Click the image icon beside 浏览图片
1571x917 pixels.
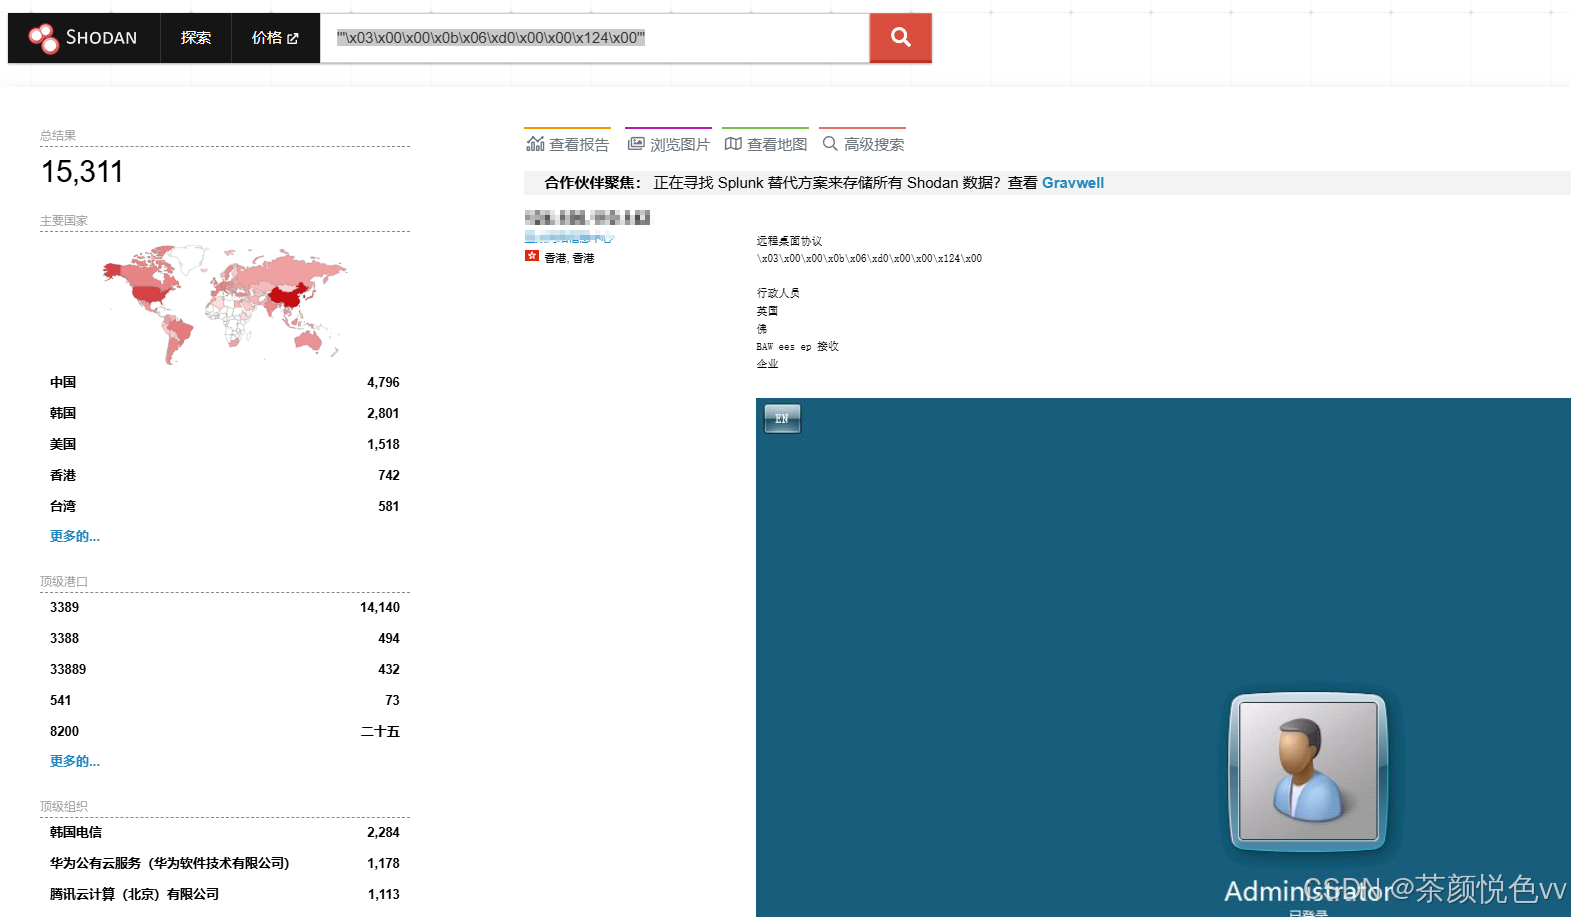click(x=636, y=144)
